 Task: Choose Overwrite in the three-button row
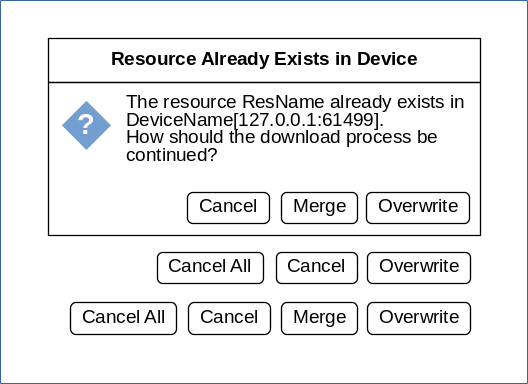[x=419, y=268]
